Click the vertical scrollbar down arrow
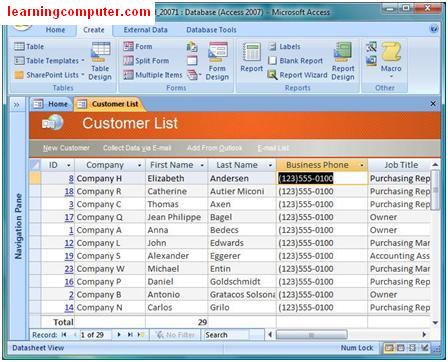448x362 pixels. (x=435, y=322)
